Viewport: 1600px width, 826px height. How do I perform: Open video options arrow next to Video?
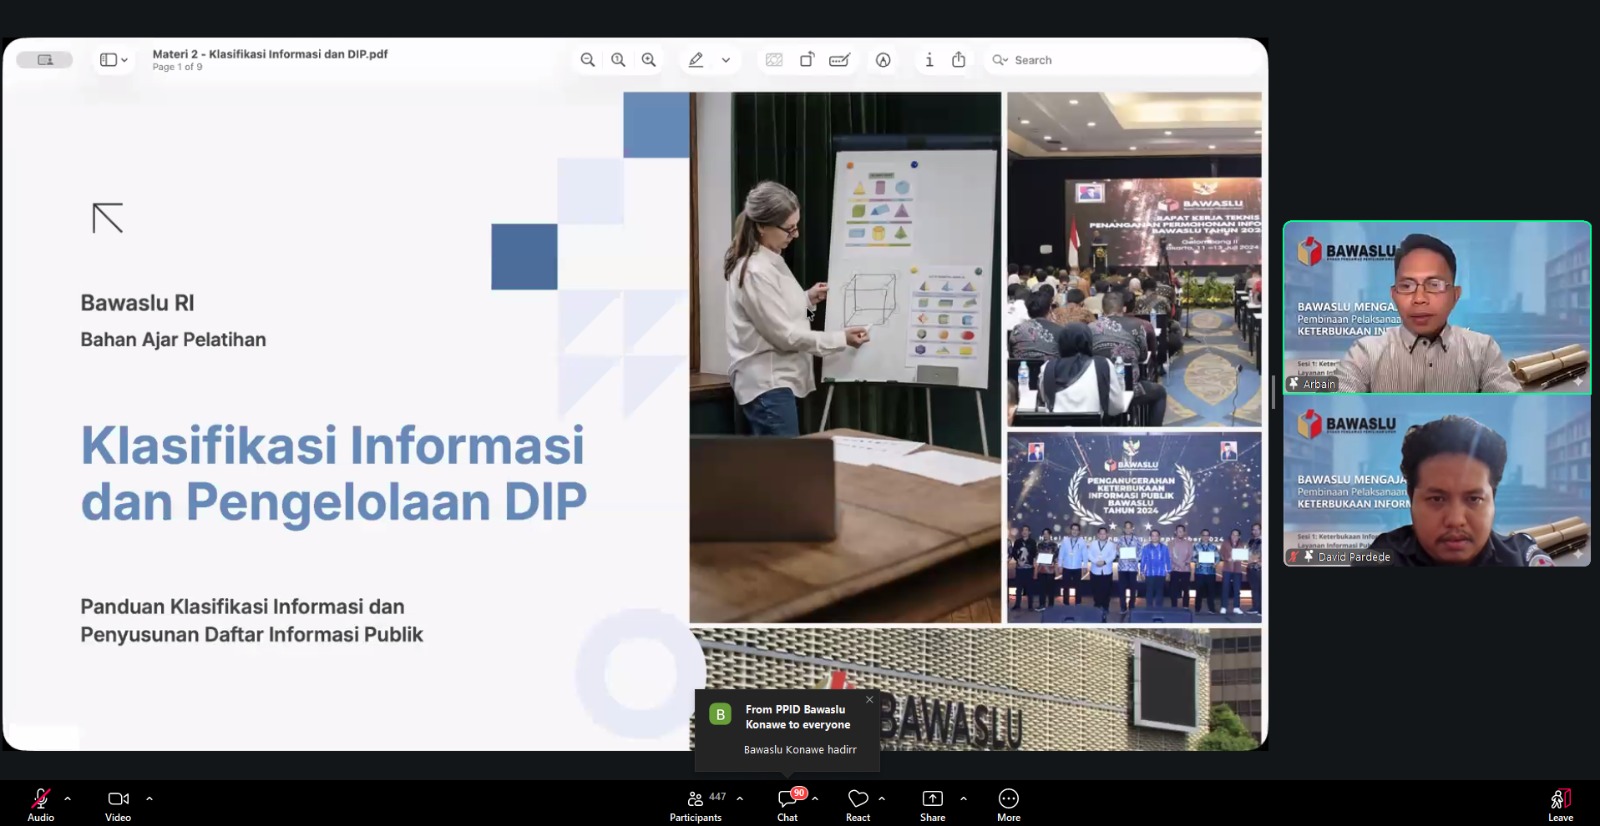149,798
